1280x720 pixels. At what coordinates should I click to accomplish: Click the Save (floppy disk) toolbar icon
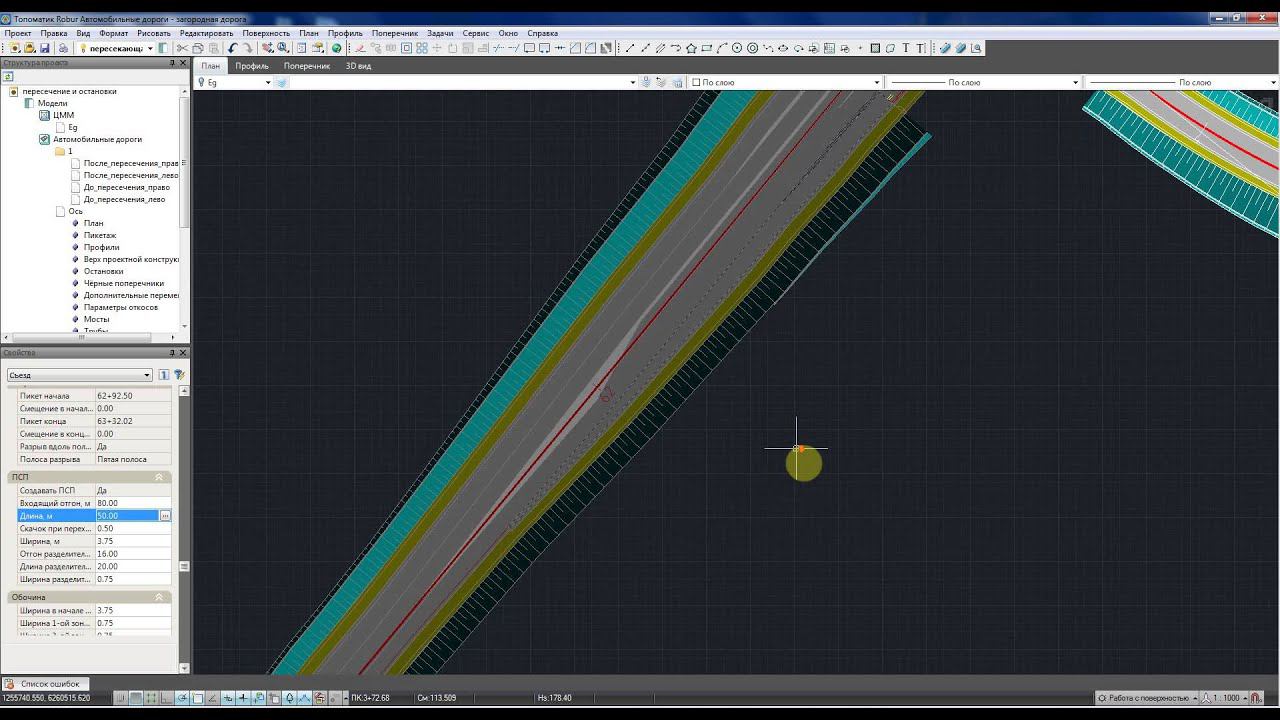(x=45, y=48)
